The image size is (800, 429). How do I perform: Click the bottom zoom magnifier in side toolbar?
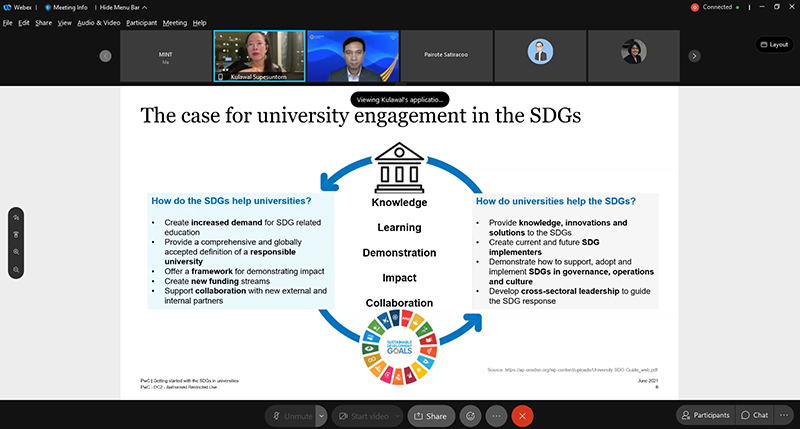[x=17, y=269]
